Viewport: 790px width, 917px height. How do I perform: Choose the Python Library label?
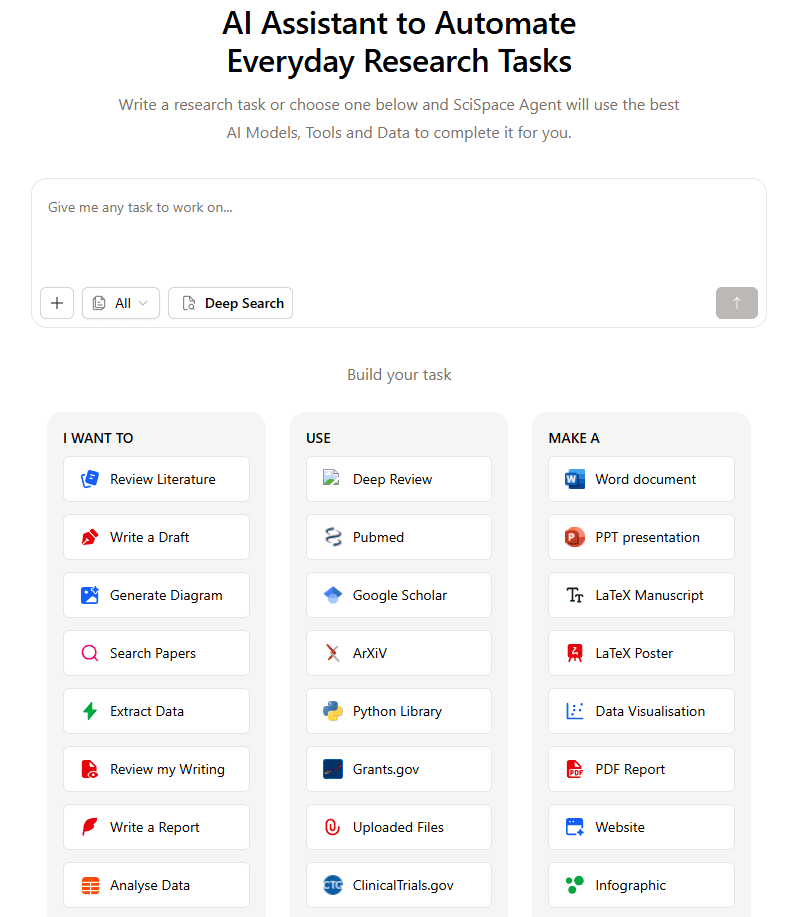tap(397, 711)
